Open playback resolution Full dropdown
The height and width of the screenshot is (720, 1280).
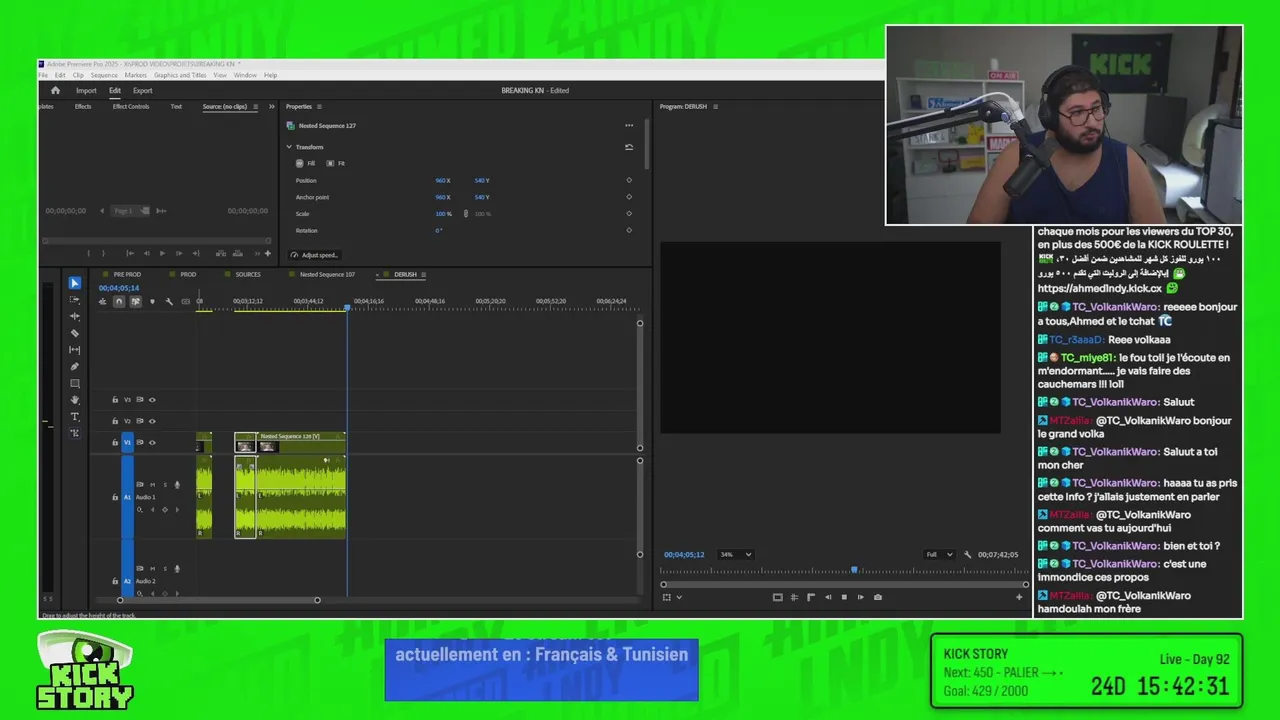point(938,554)
